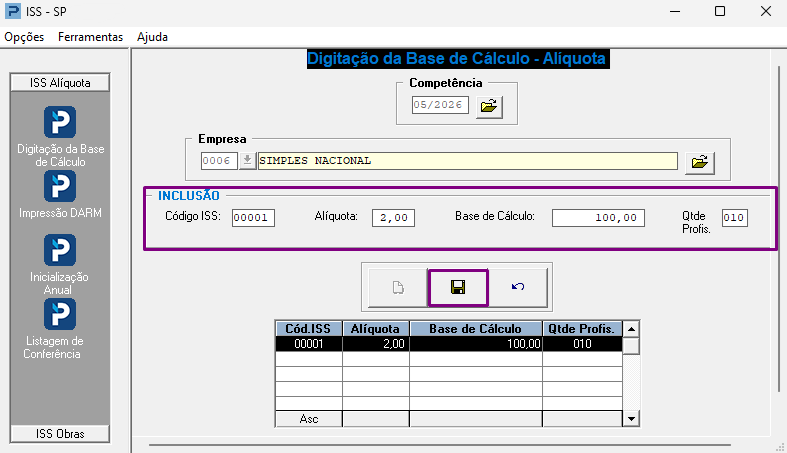Click the Base de Cálculo column header

click(x=476, y=329)
